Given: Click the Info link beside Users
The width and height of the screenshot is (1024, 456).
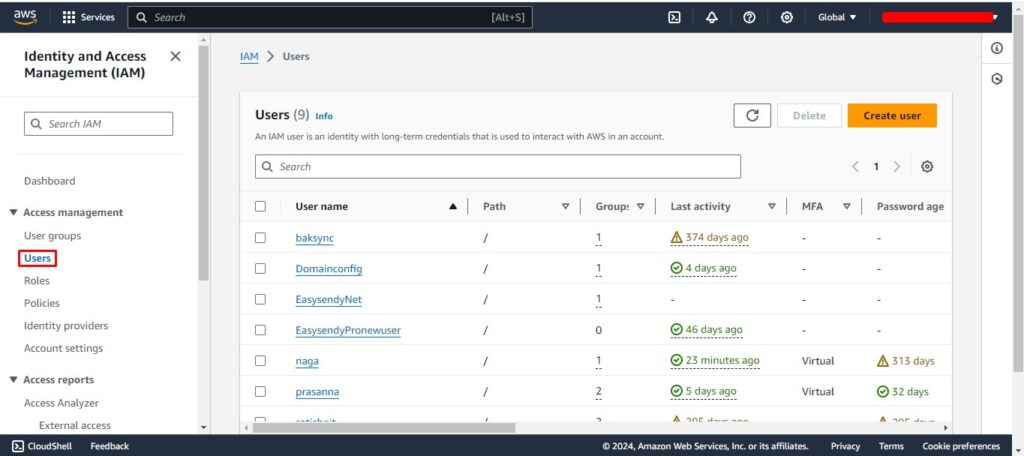Looking at the screenshot, I should (x=324, y=116).
